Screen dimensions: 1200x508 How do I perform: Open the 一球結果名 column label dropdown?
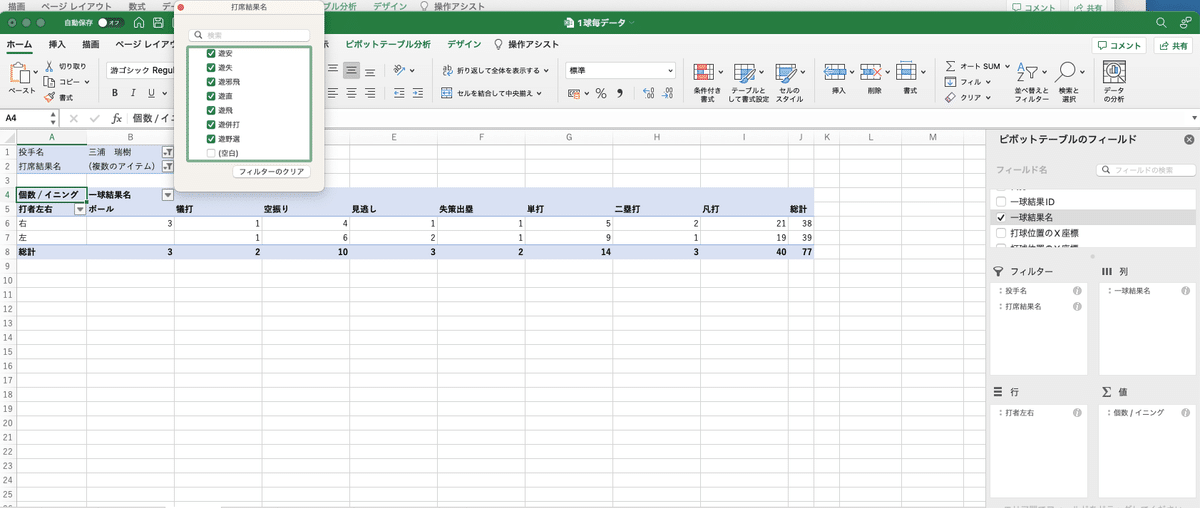tap(168, 195)
